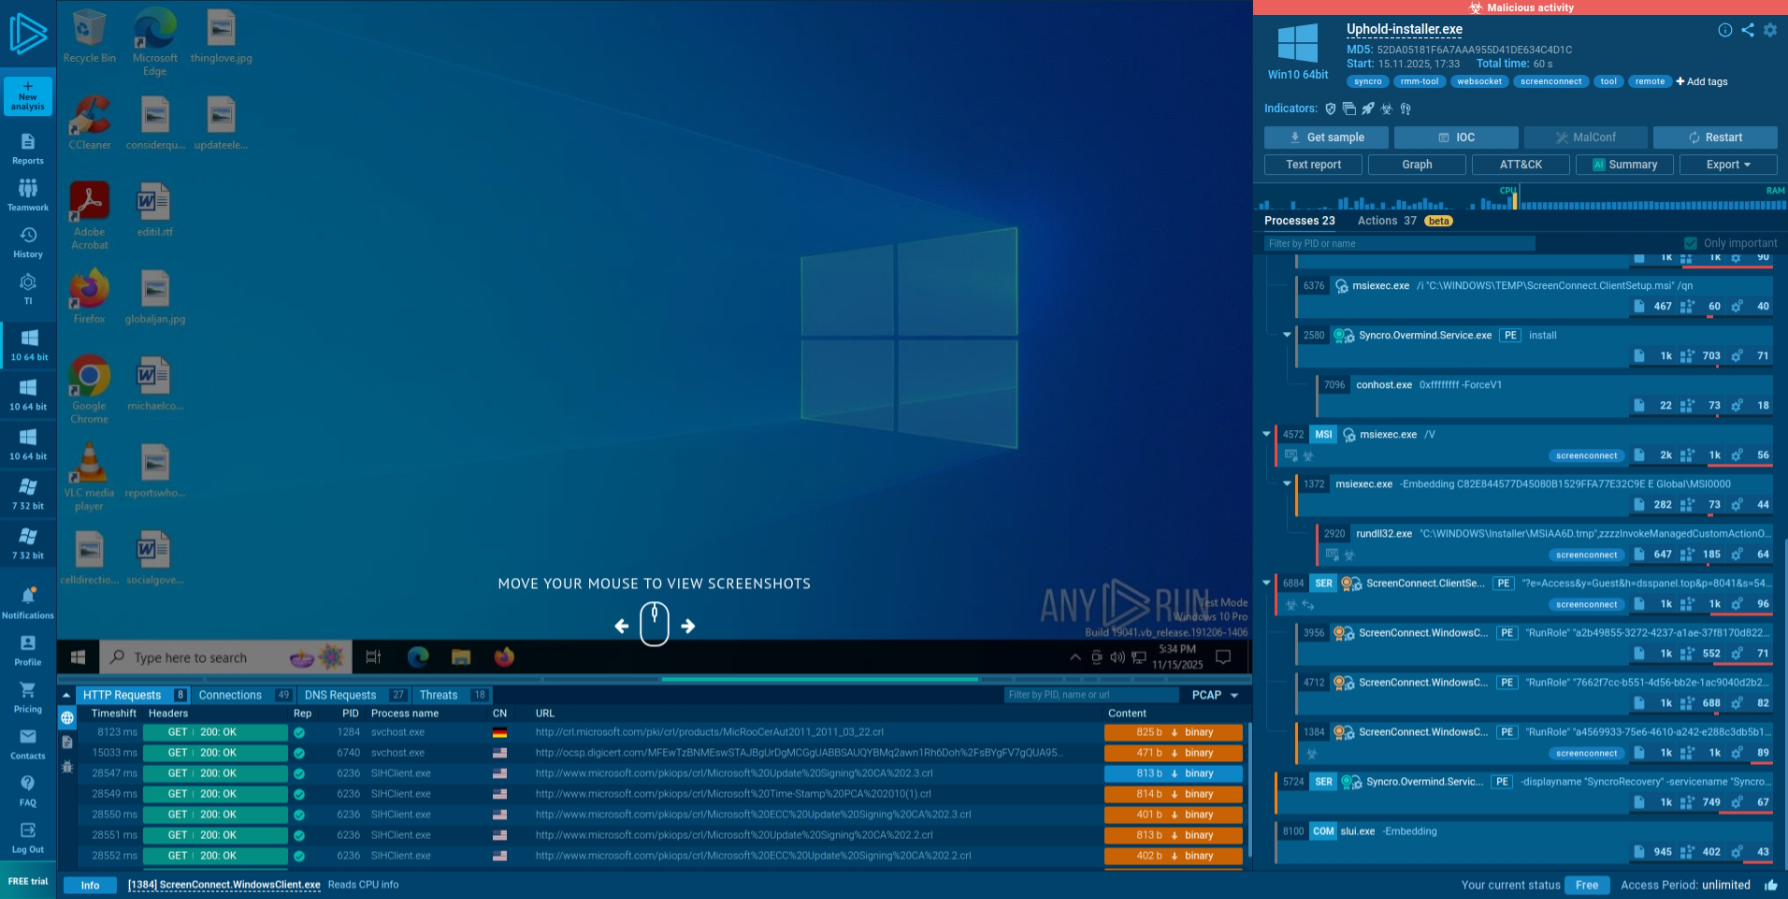Open the ANY.RUN logo home link
The width and height of the screenshot is (1788, 899).
(x=28, y=34)
